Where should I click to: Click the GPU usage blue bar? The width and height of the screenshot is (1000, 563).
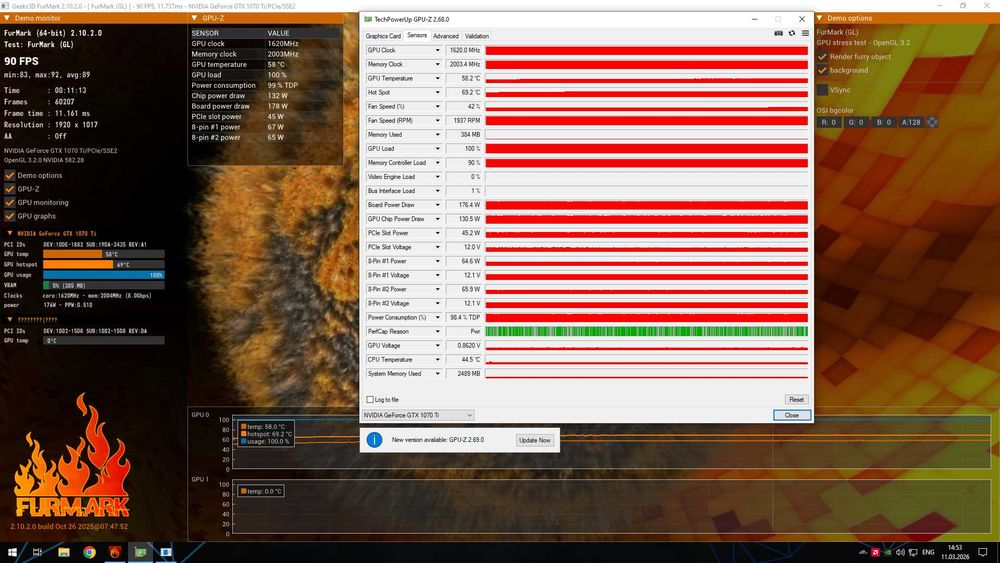coord(103,275)
